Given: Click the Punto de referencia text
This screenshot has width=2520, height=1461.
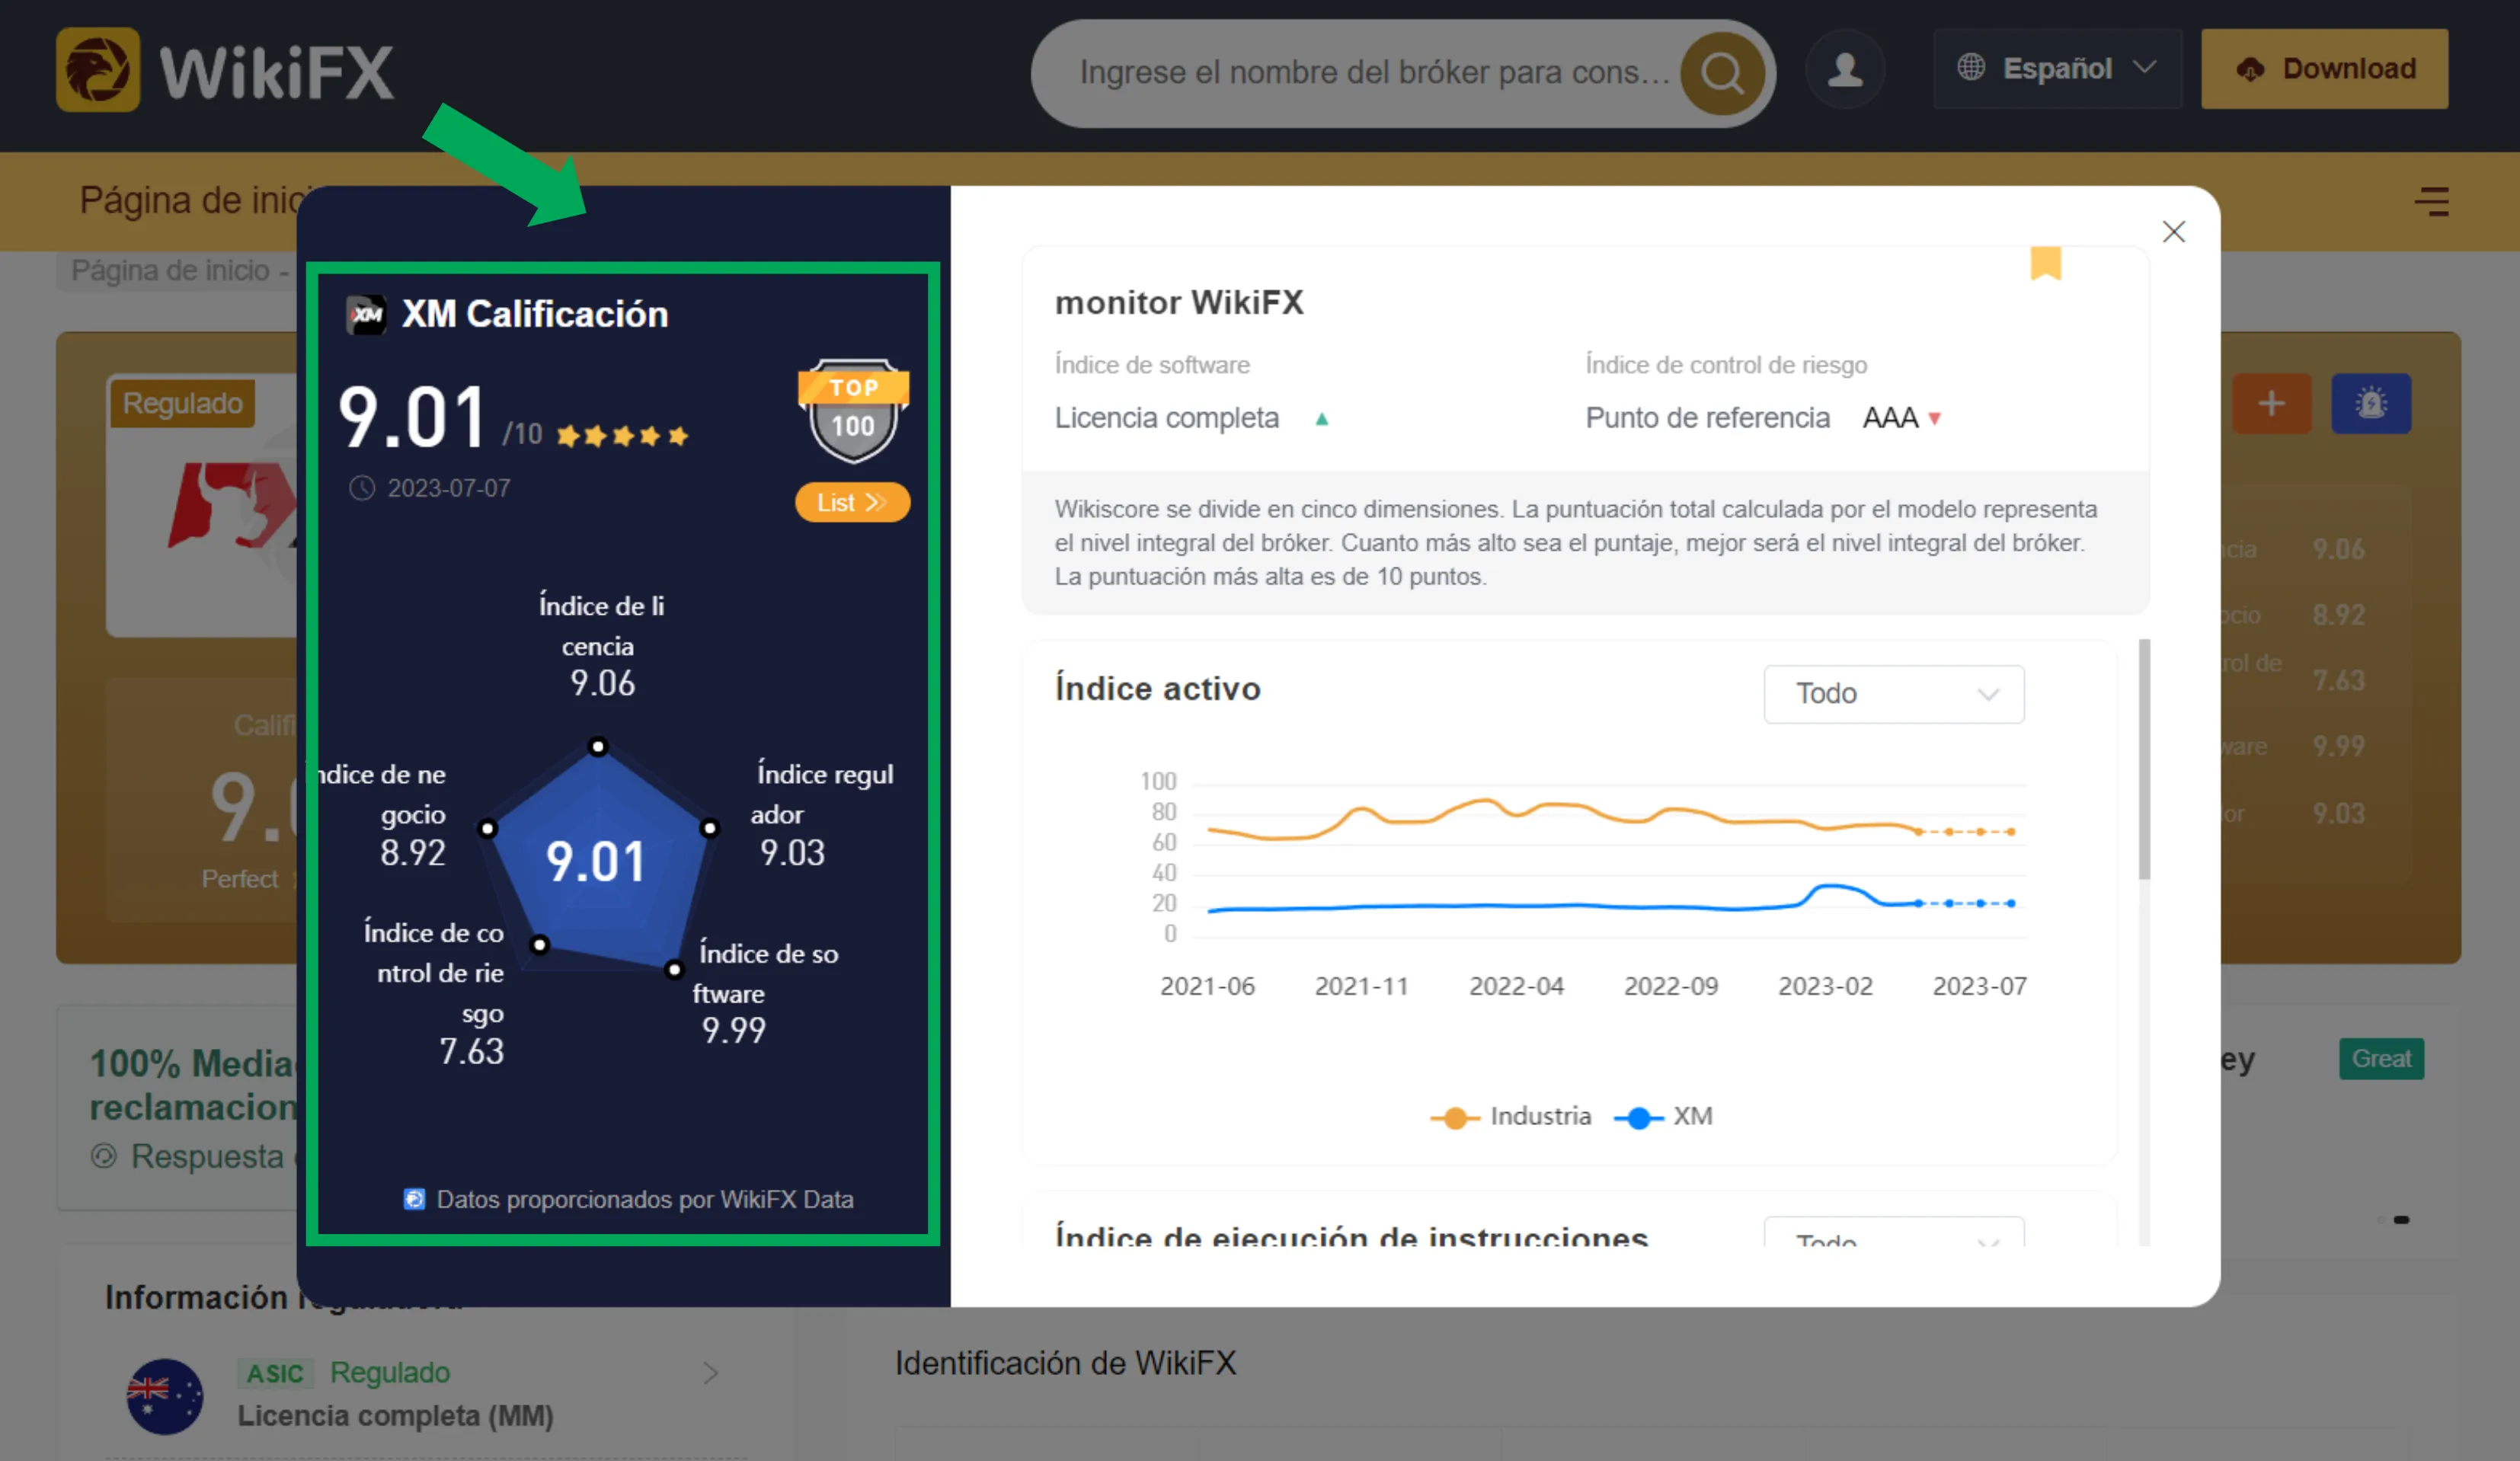Looking at the screenshot, I should [x=1707, y=418].
